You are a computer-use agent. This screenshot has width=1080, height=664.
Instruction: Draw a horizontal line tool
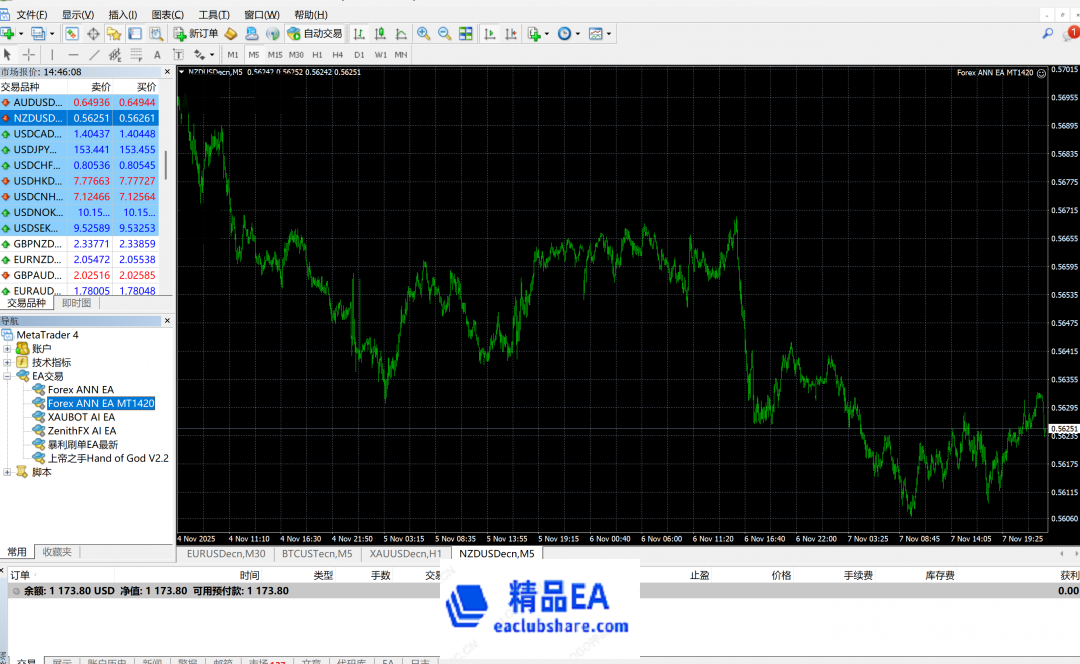[x=73, y=54]
